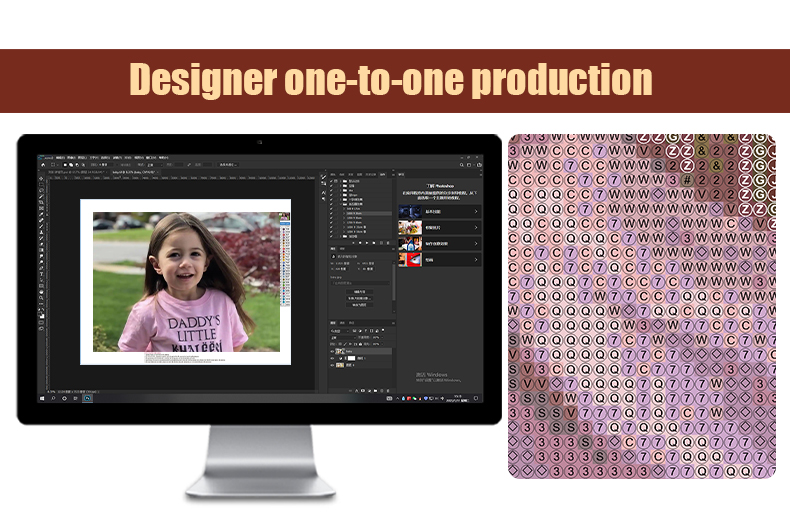
Task: Select the Crop tool
Action: (41, 202)
